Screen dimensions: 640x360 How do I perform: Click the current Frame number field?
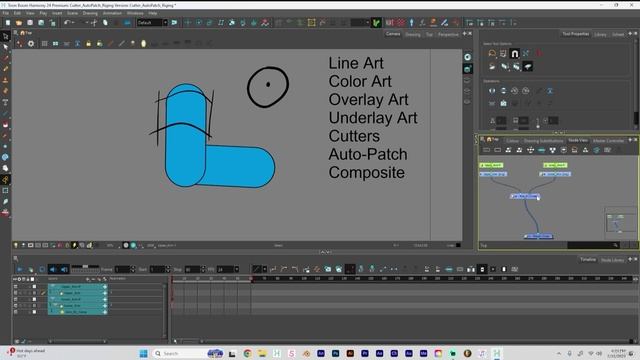(122, 269)
